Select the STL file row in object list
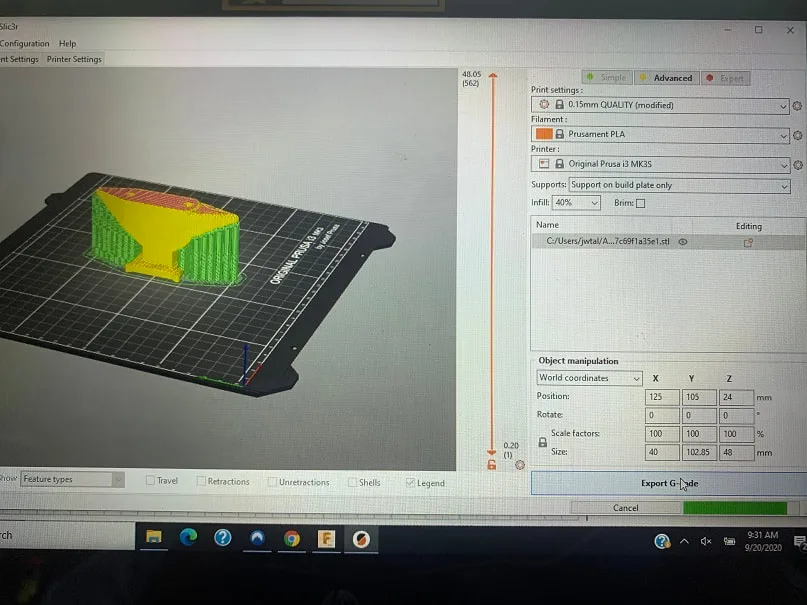Screen dimensions: 807x605 pos(668,242)
